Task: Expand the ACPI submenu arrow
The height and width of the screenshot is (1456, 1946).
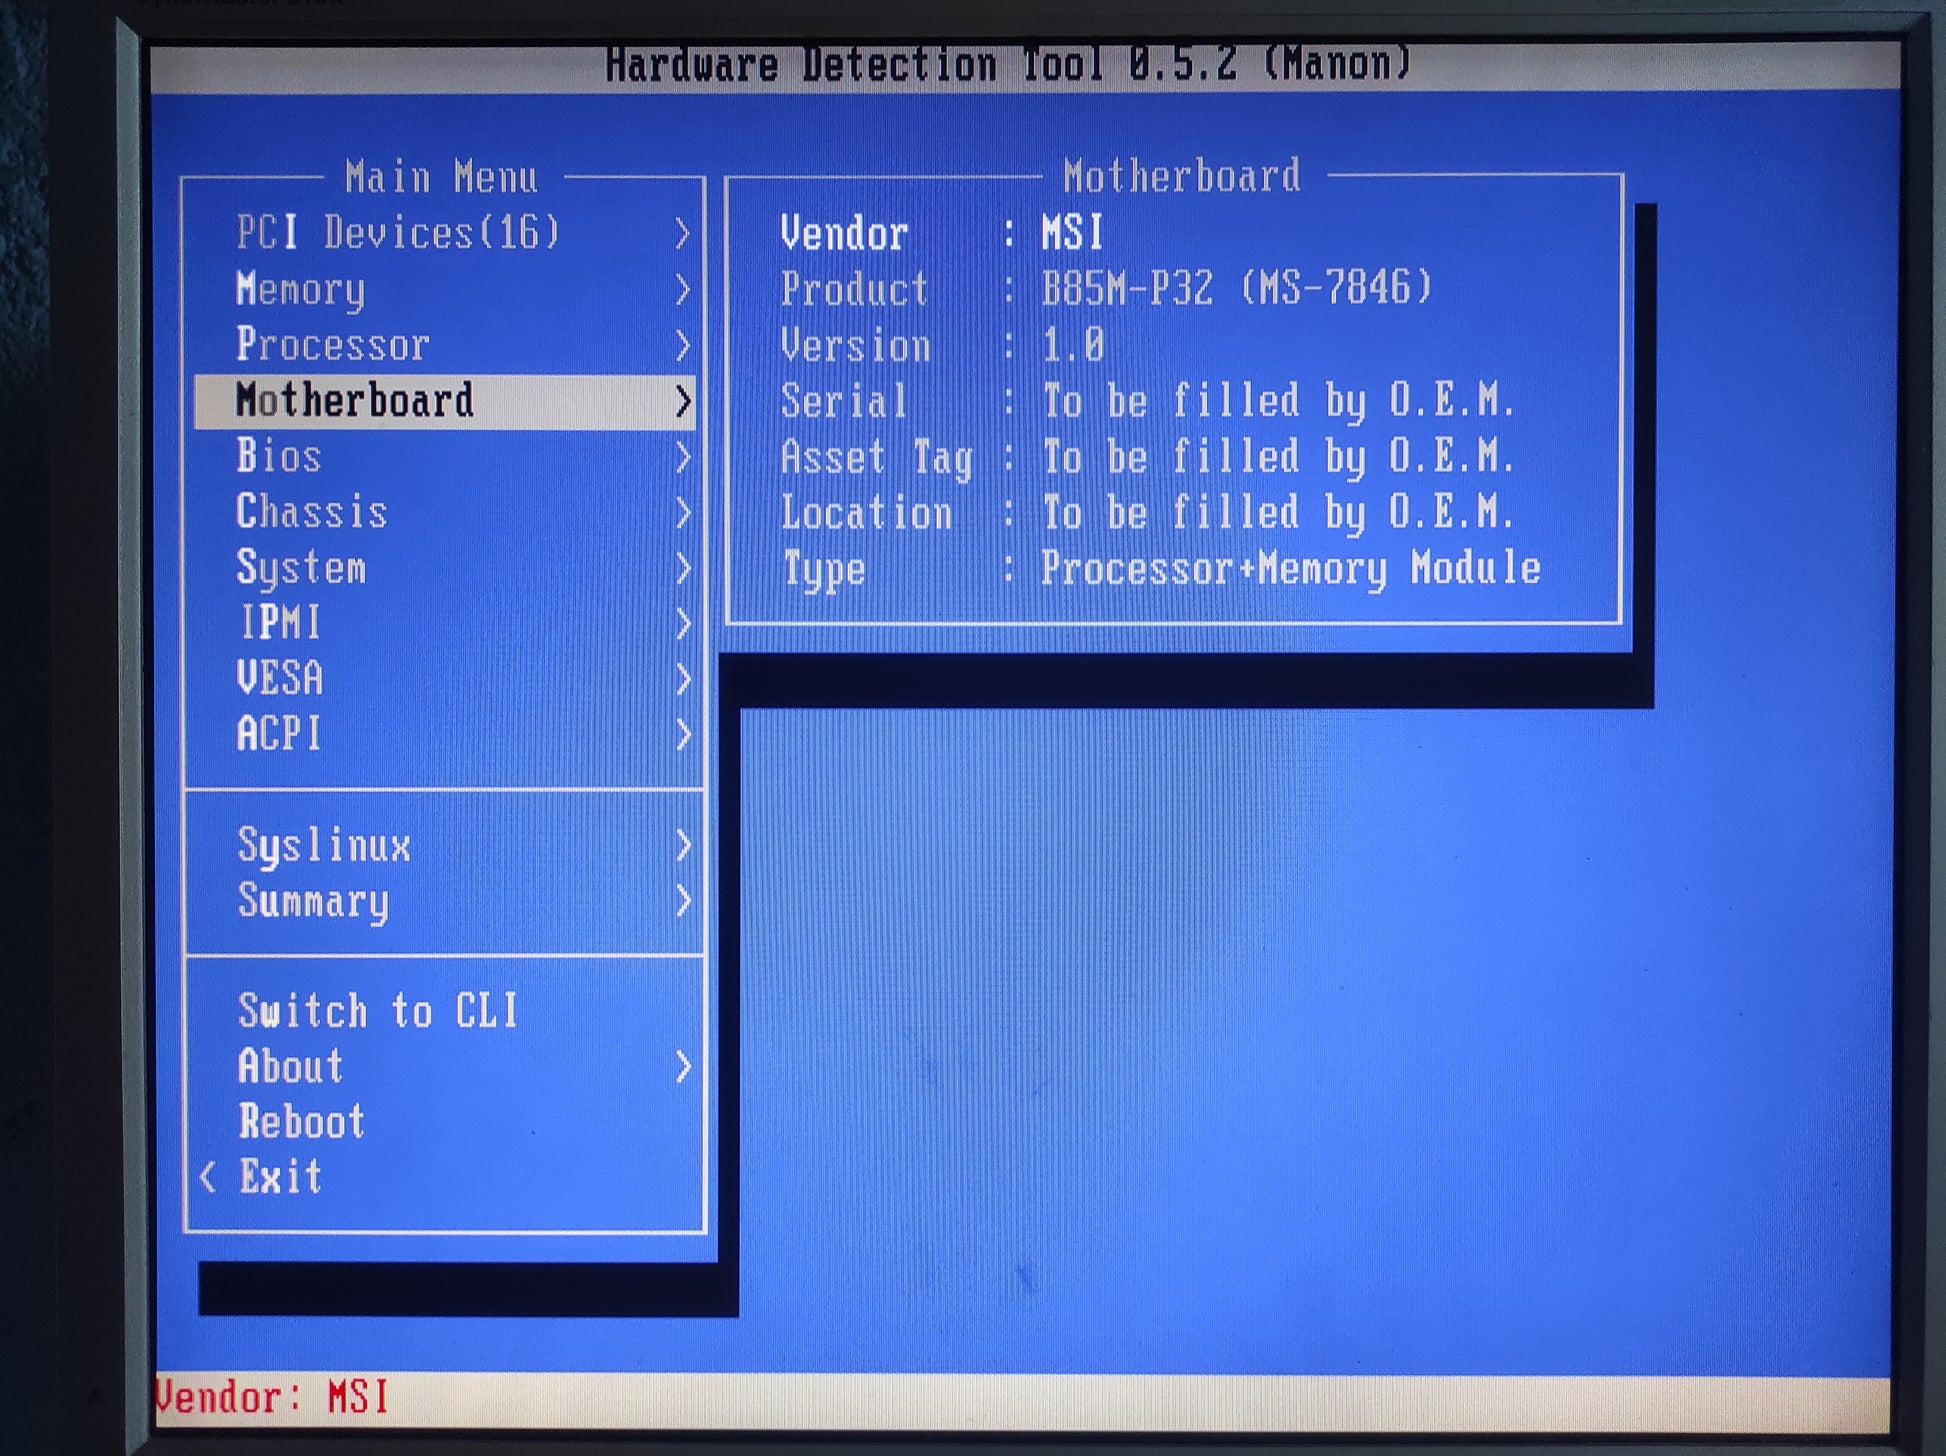Action: 683,735
